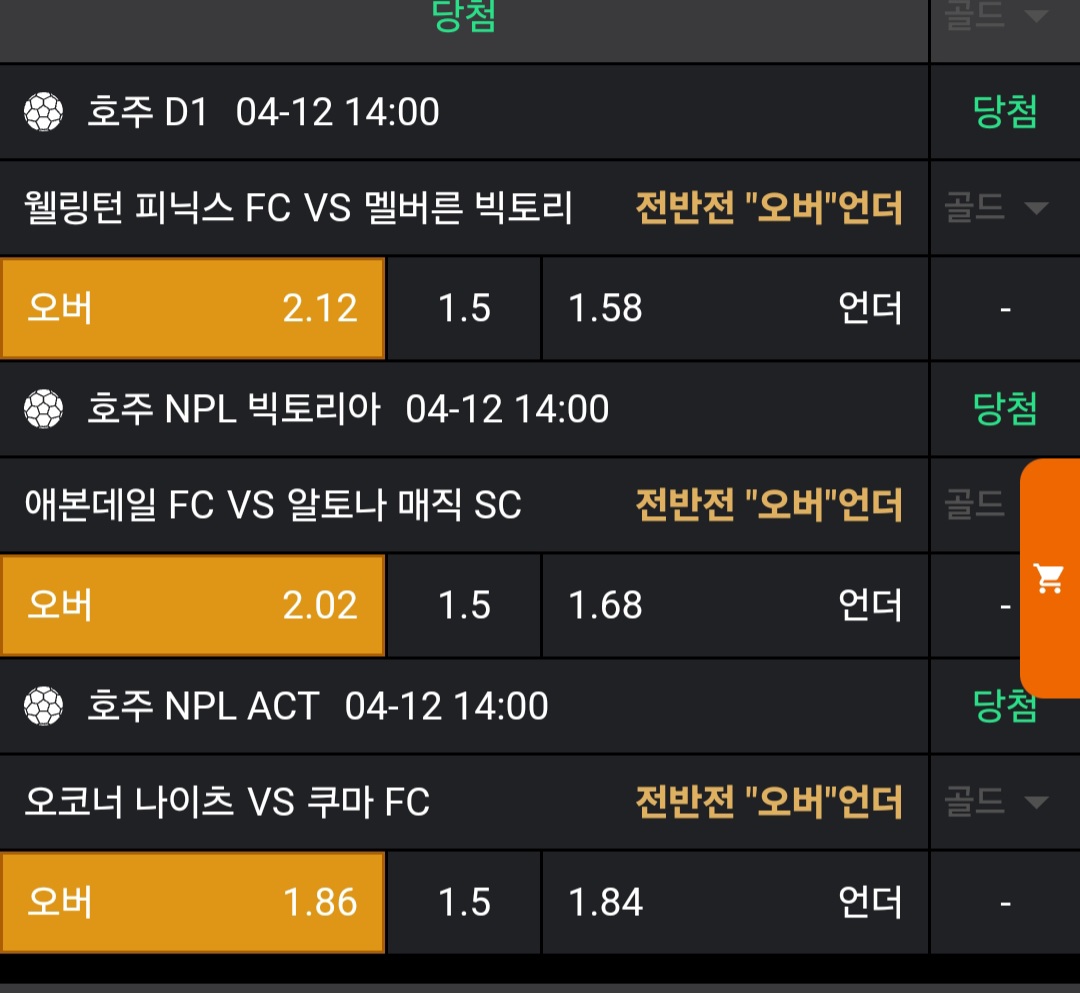This screenshot has height=993, width=1080.
Task: Open 골드 dropdown in 오코너 나이츠 row
Action: [x=996, y=802]
